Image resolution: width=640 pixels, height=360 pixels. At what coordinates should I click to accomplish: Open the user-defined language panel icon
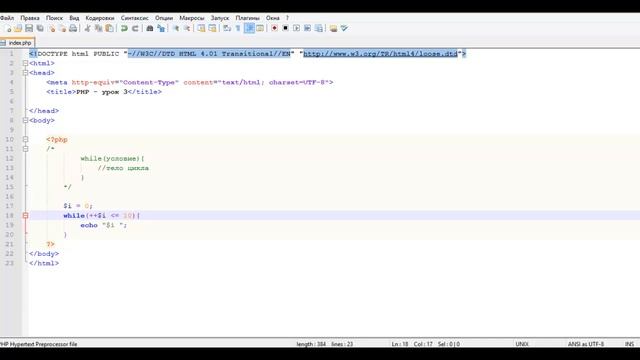tap(260, 28)
